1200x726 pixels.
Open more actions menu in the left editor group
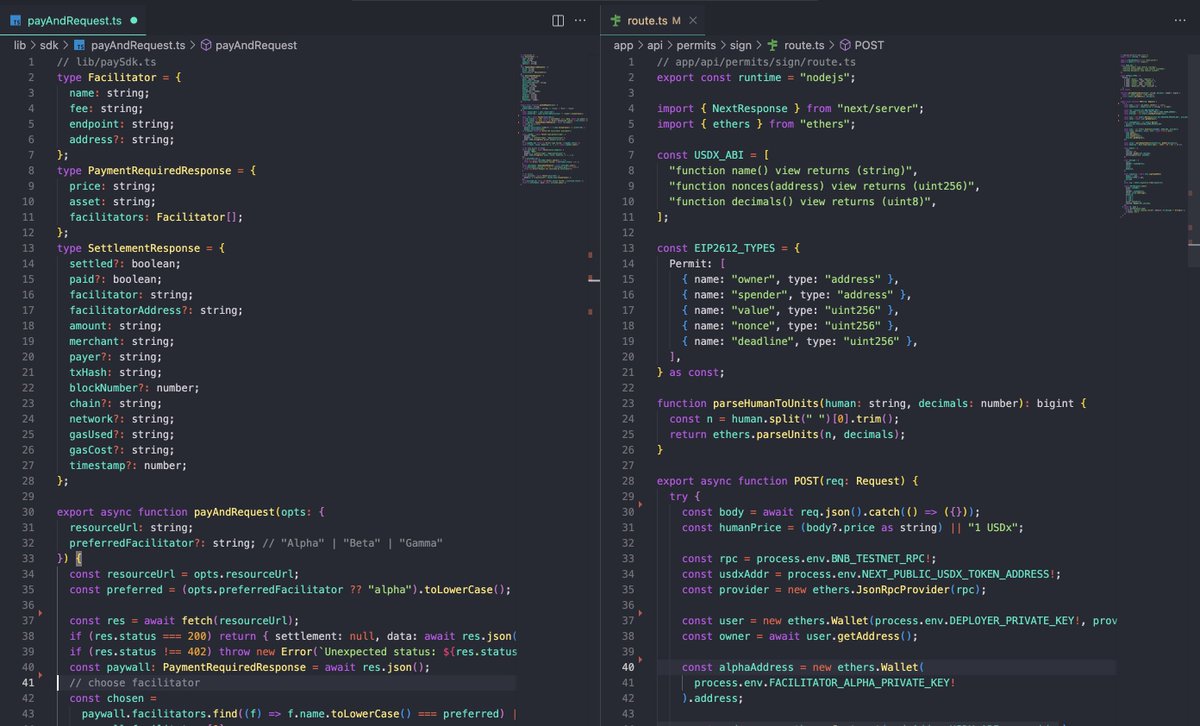pos(579,20)
